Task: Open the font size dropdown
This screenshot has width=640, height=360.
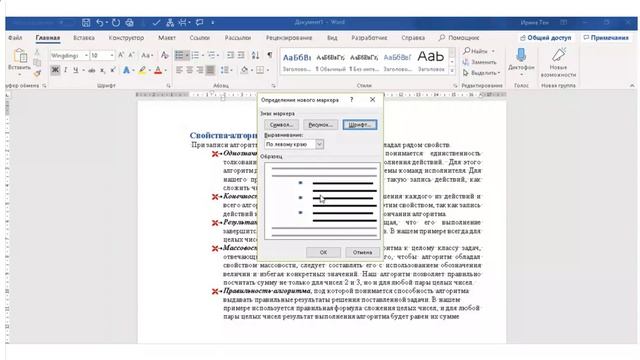Action: 112,55
